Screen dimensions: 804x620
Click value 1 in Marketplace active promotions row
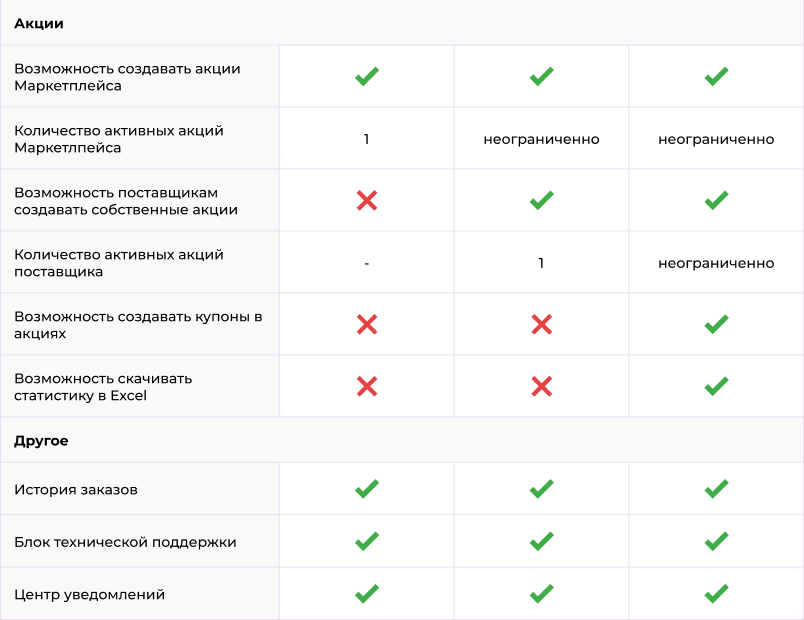(x=367, y=139)
